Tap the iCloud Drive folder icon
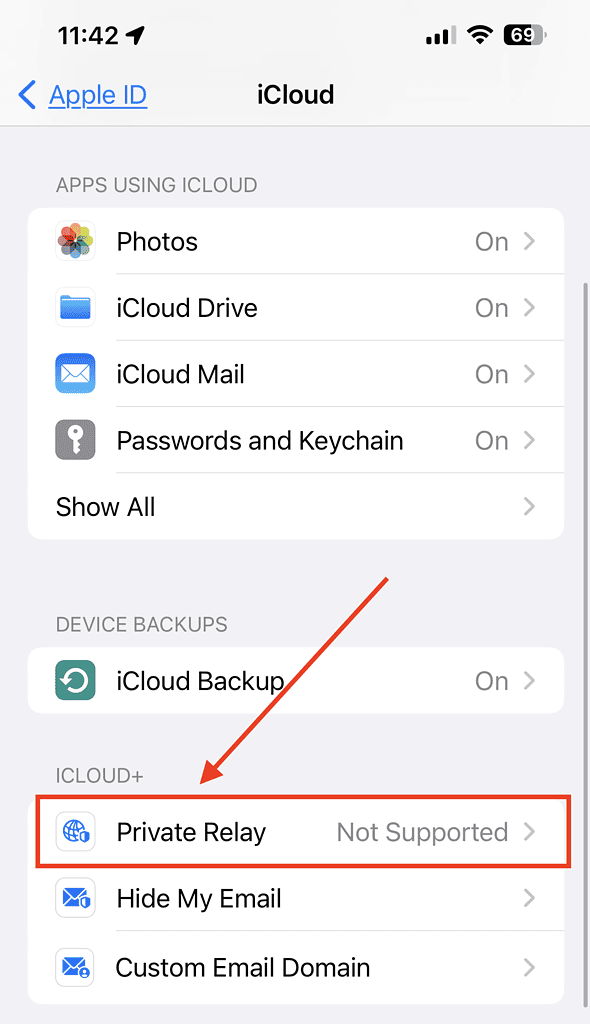590x1024 pixels. click(x=75, y=308)
